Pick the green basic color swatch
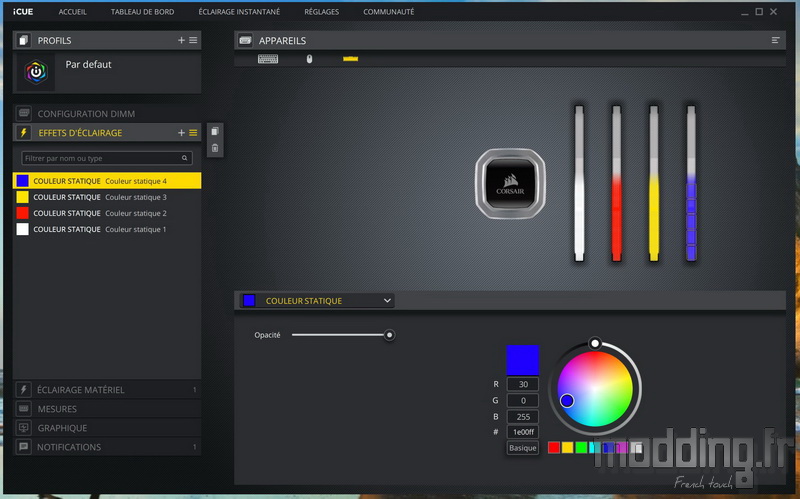Image resolution: width=800 pixels, height=499 pixels. click(x=581, y=447)
